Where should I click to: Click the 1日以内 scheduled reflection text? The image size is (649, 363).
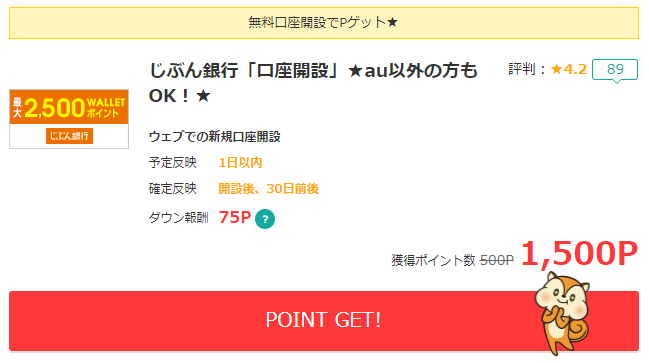240,163
